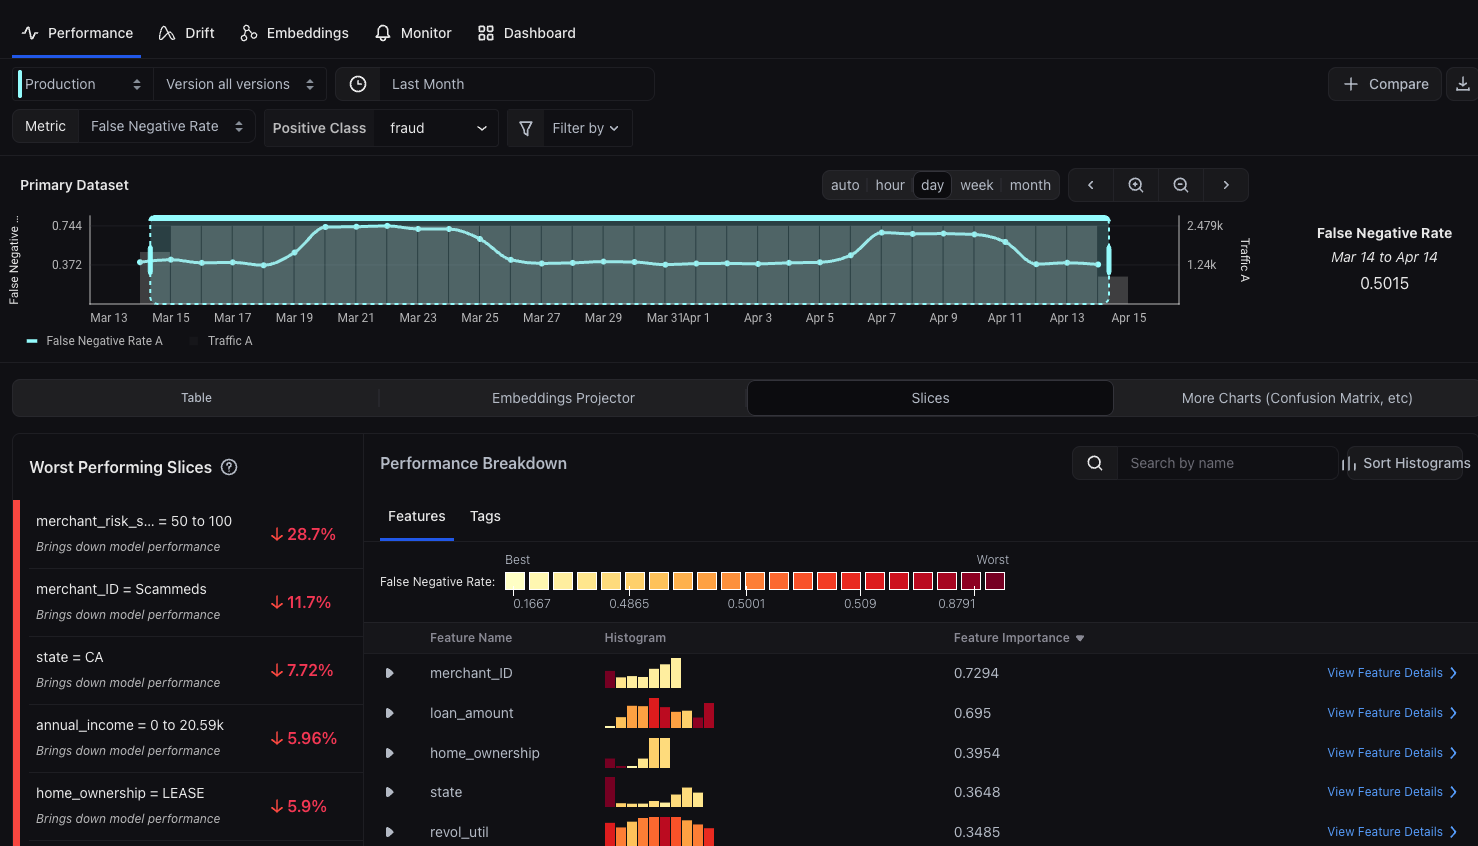Click the right range handle on chart
This screenshot has width=1478, height=846.
pyautogui.click(x=1108, y=261)
